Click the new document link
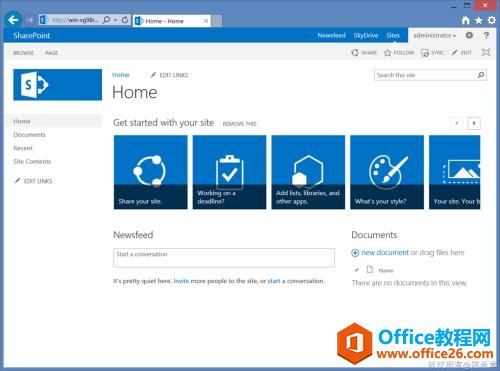The height and width of the screenshot is (371, 500). click(x=385, y=253)
